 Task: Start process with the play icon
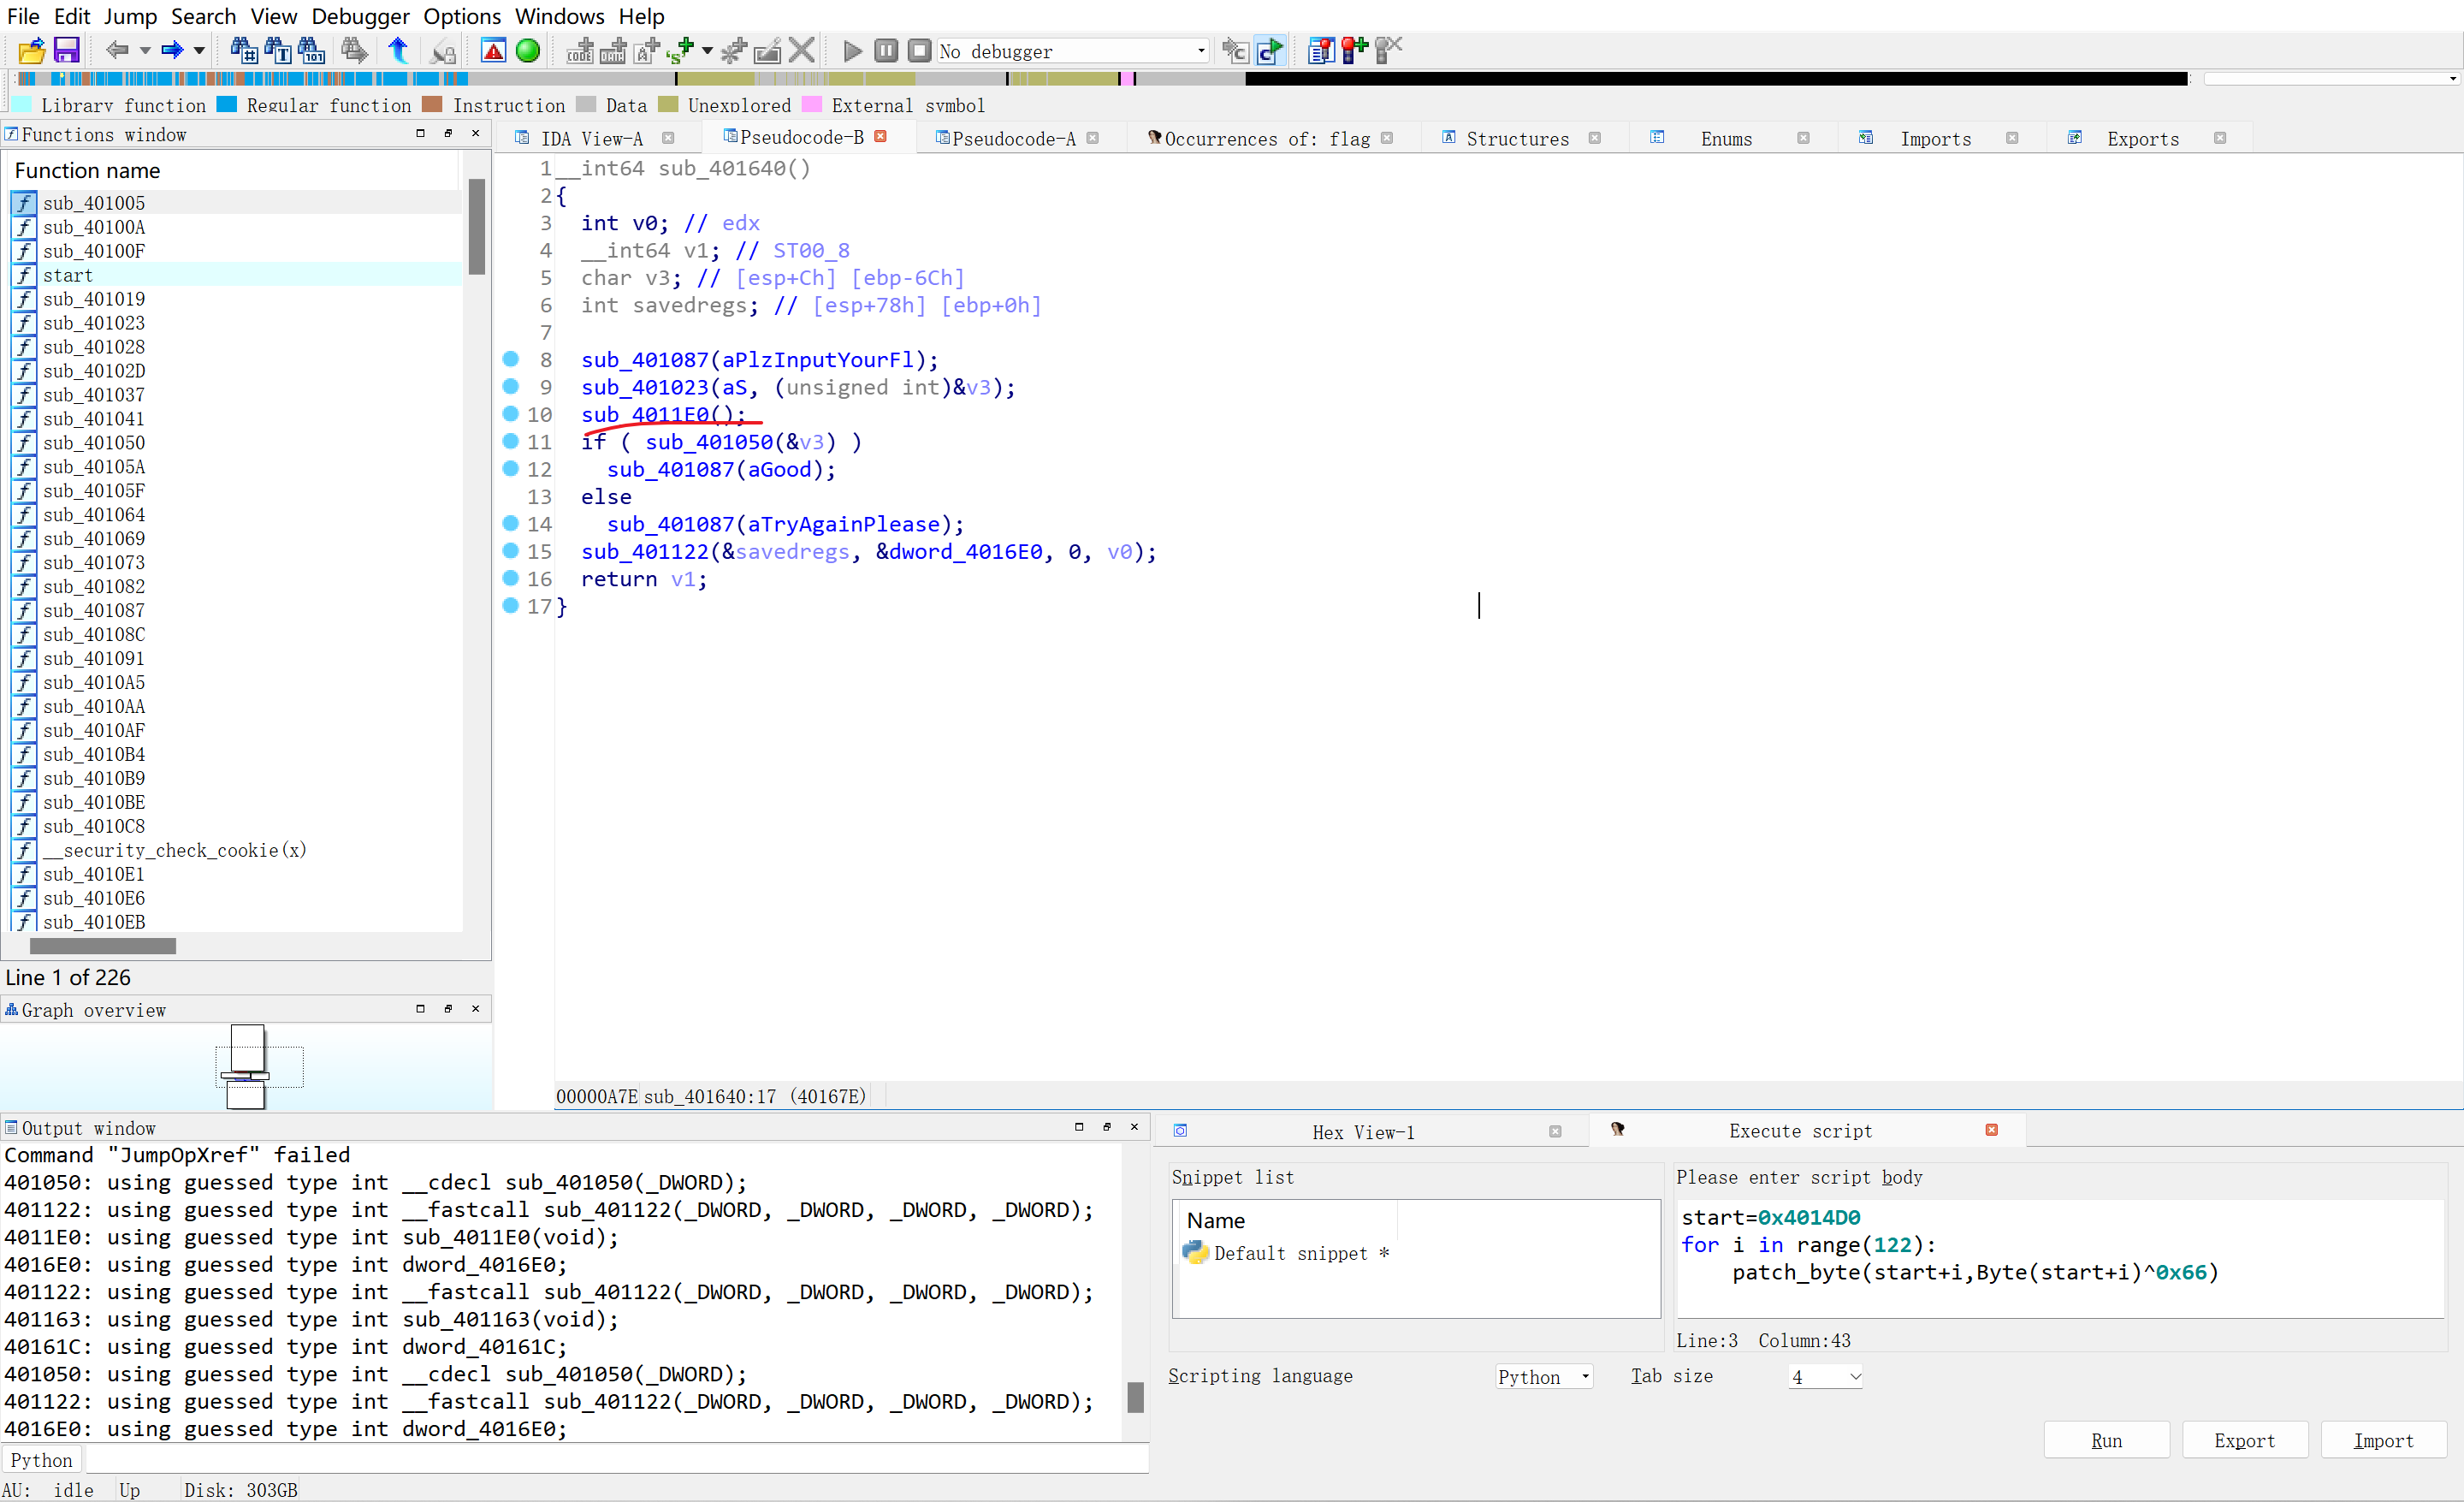tap(852, 50)
